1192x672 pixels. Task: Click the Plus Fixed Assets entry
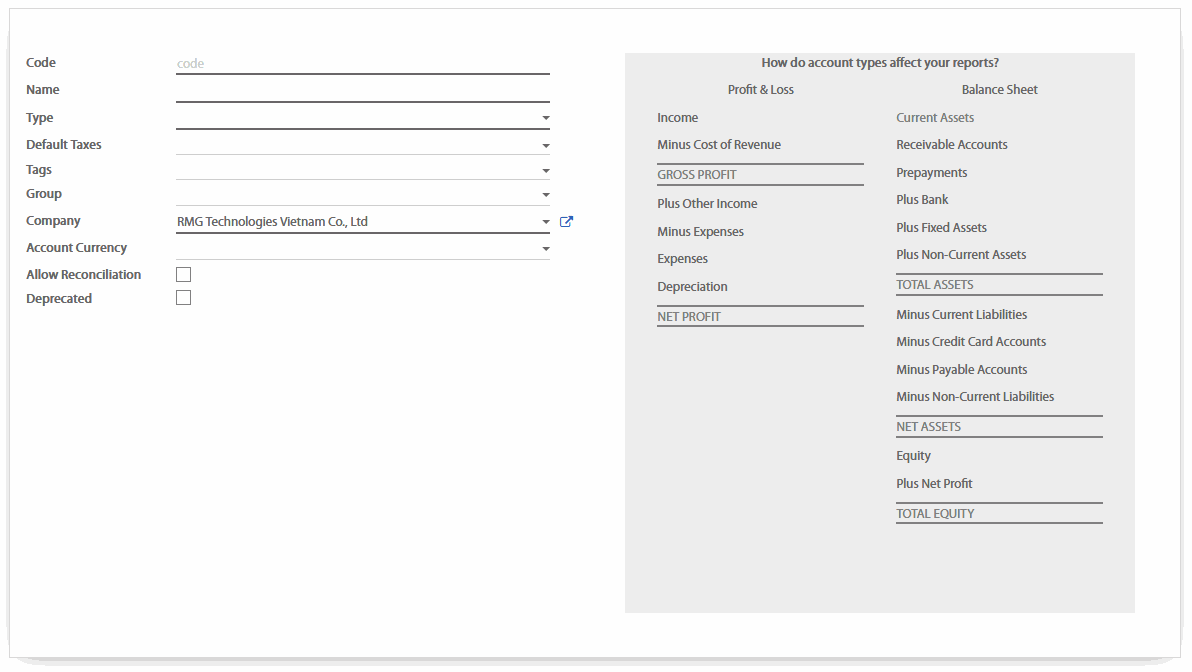coord(941,228)
